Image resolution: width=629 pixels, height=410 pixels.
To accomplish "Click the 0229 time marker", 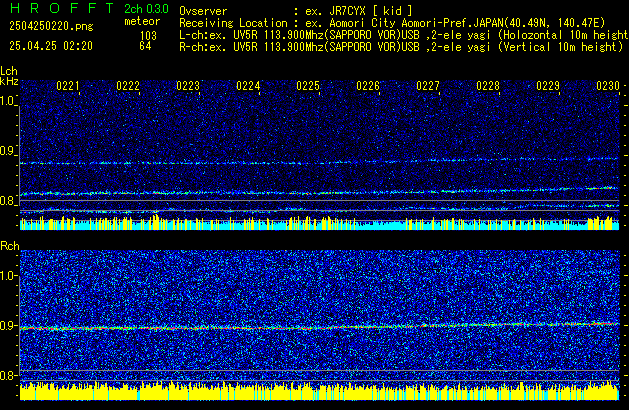I will 548,86.
